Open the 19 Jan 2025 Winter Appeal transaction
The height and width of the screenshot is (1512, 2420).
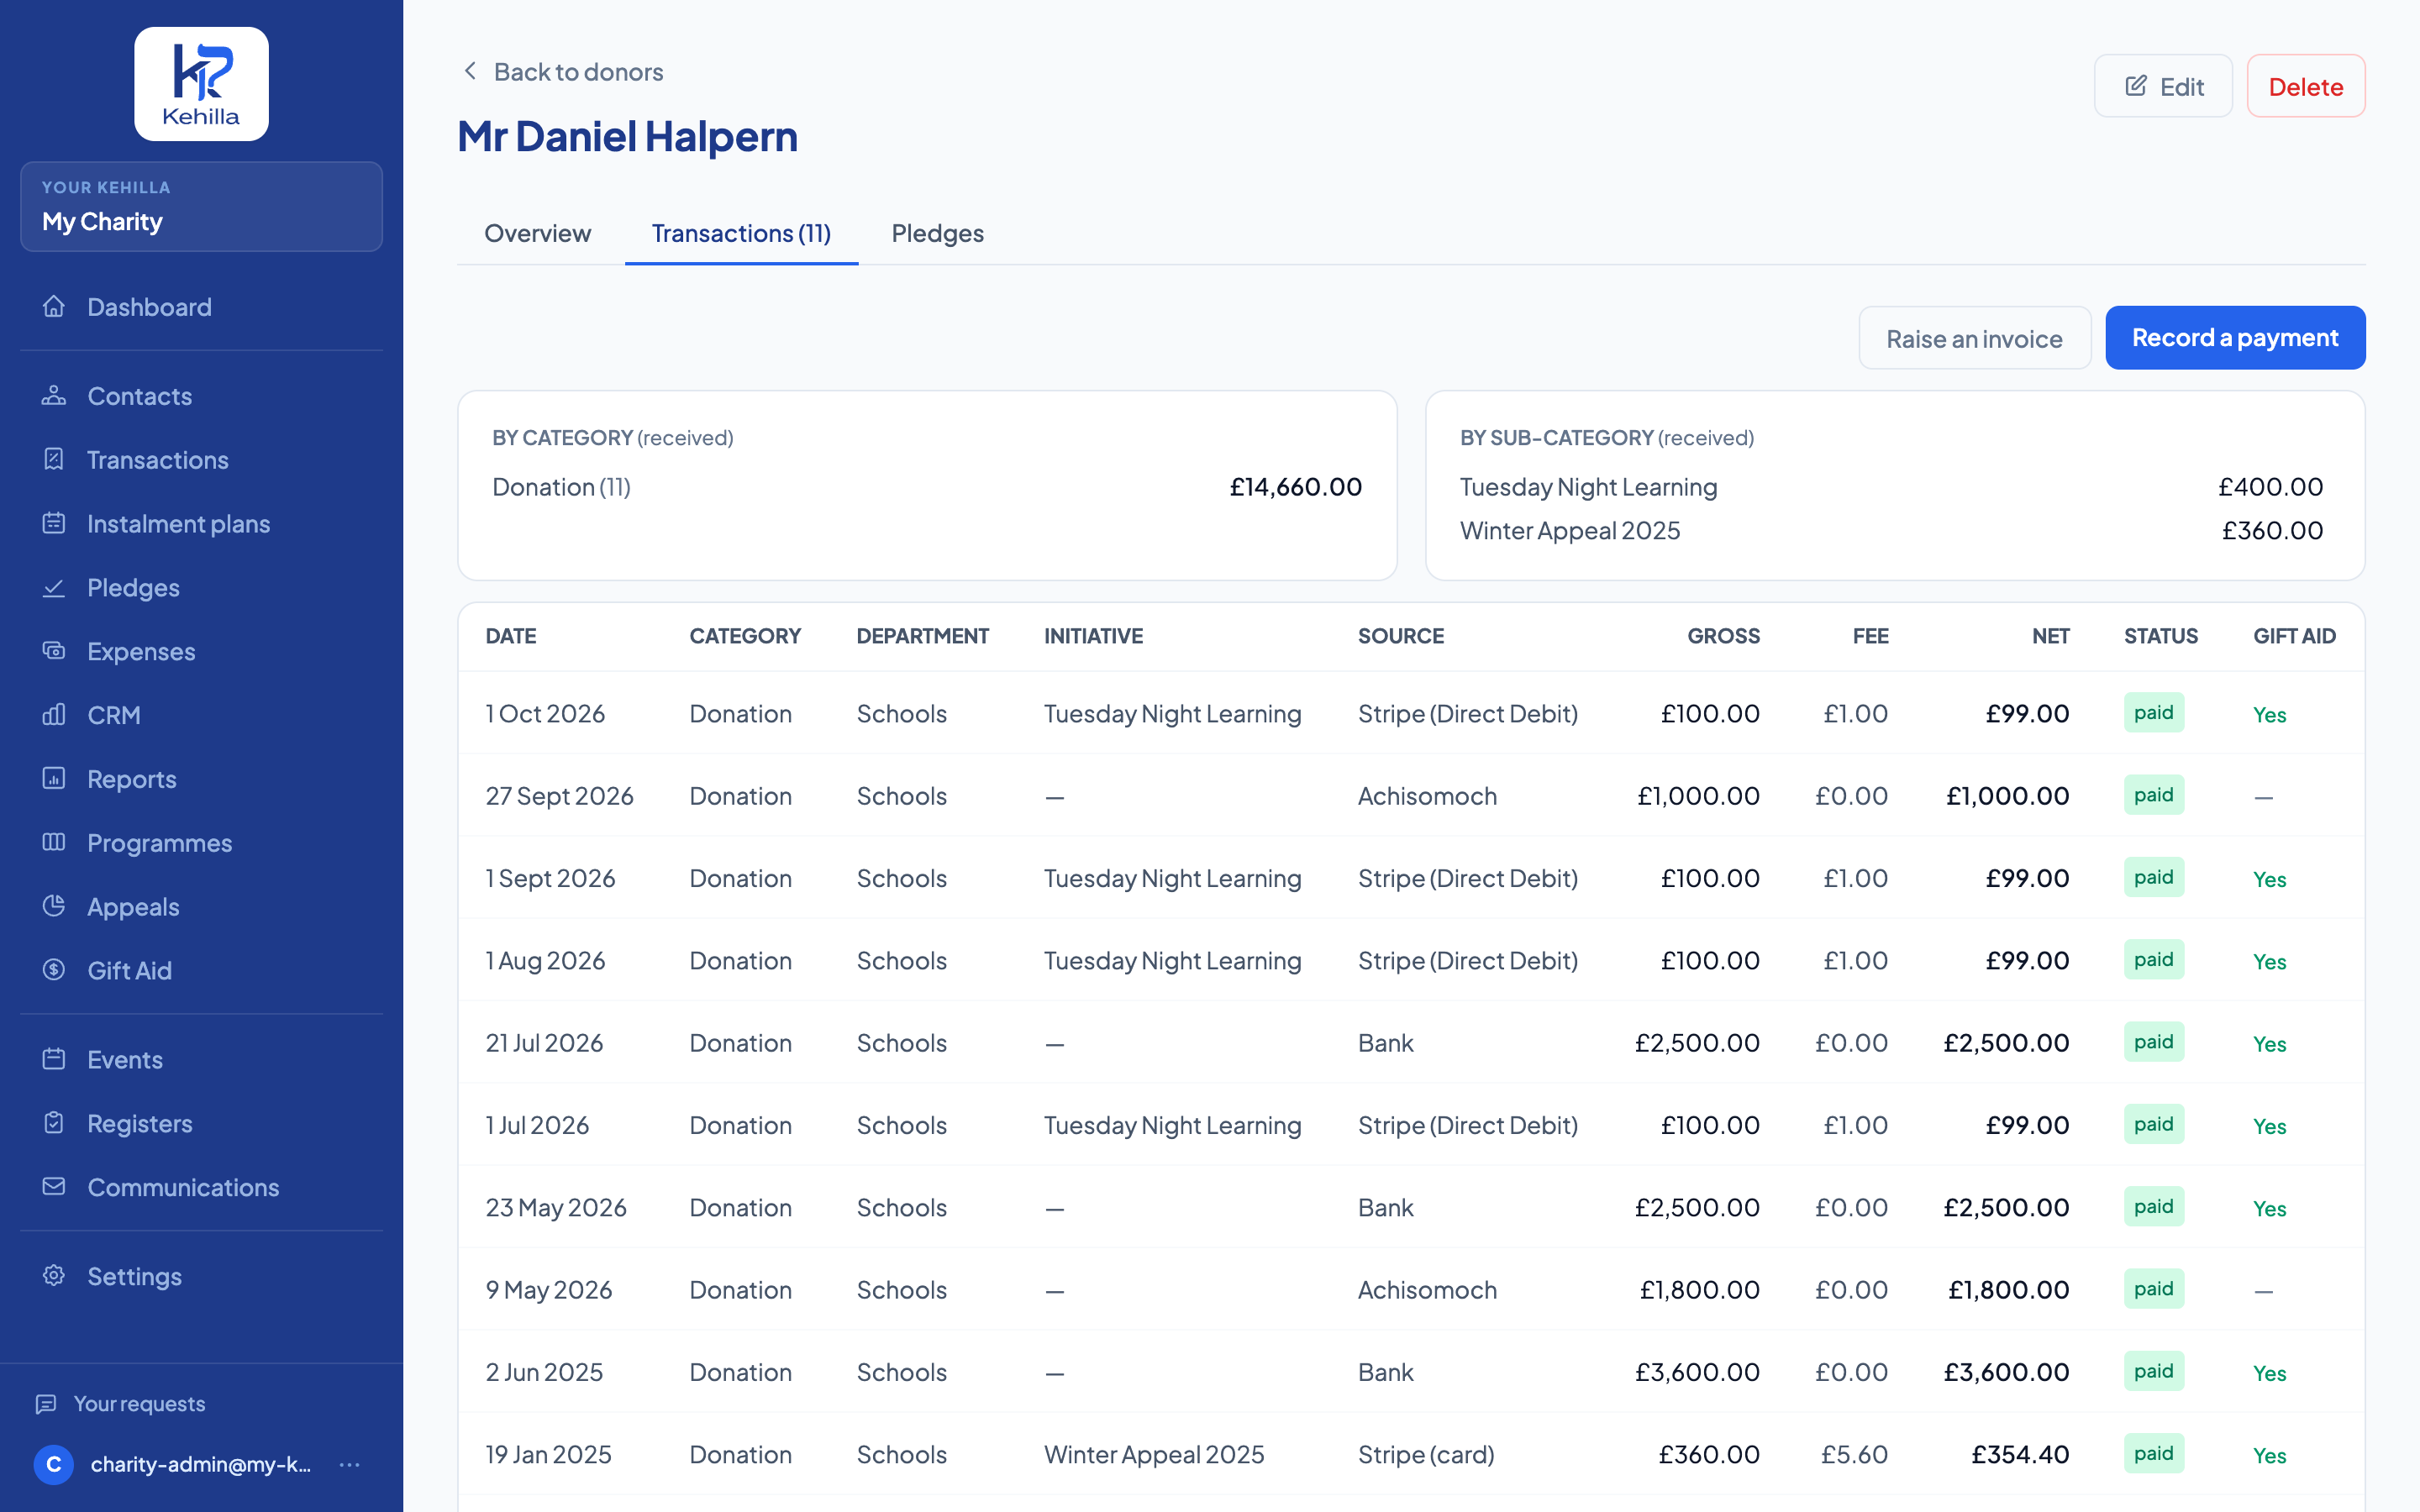(1411, 1454)
